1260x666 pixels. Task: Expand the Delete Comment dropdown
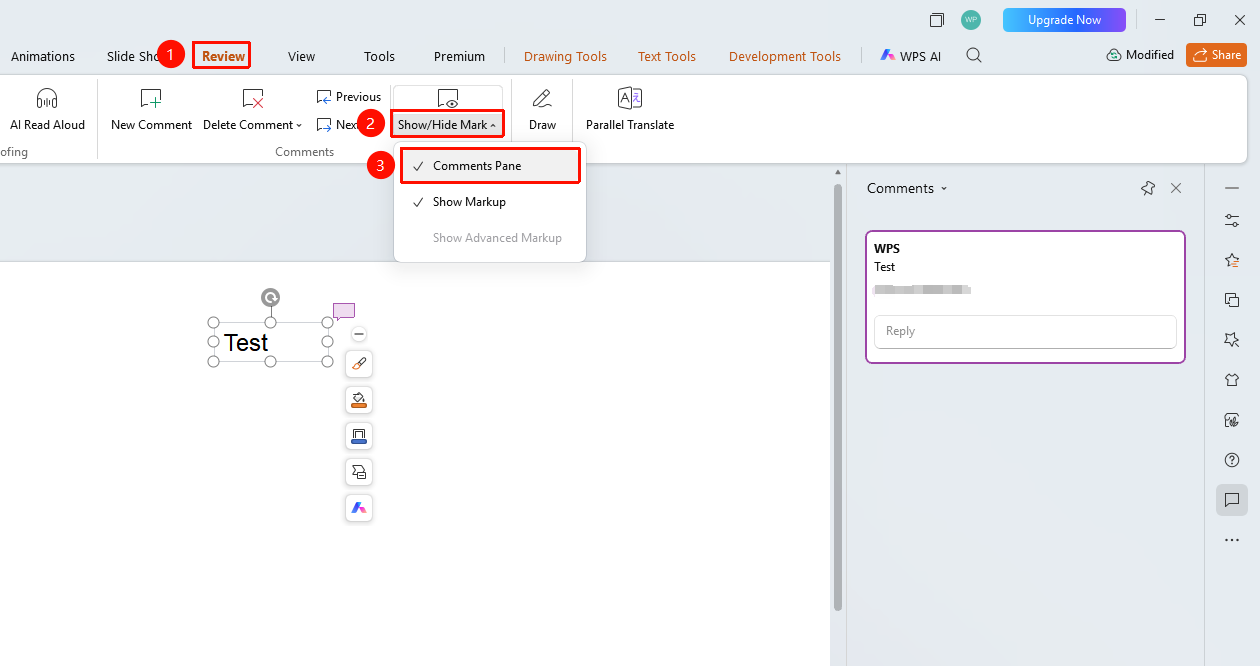(299, 125)
